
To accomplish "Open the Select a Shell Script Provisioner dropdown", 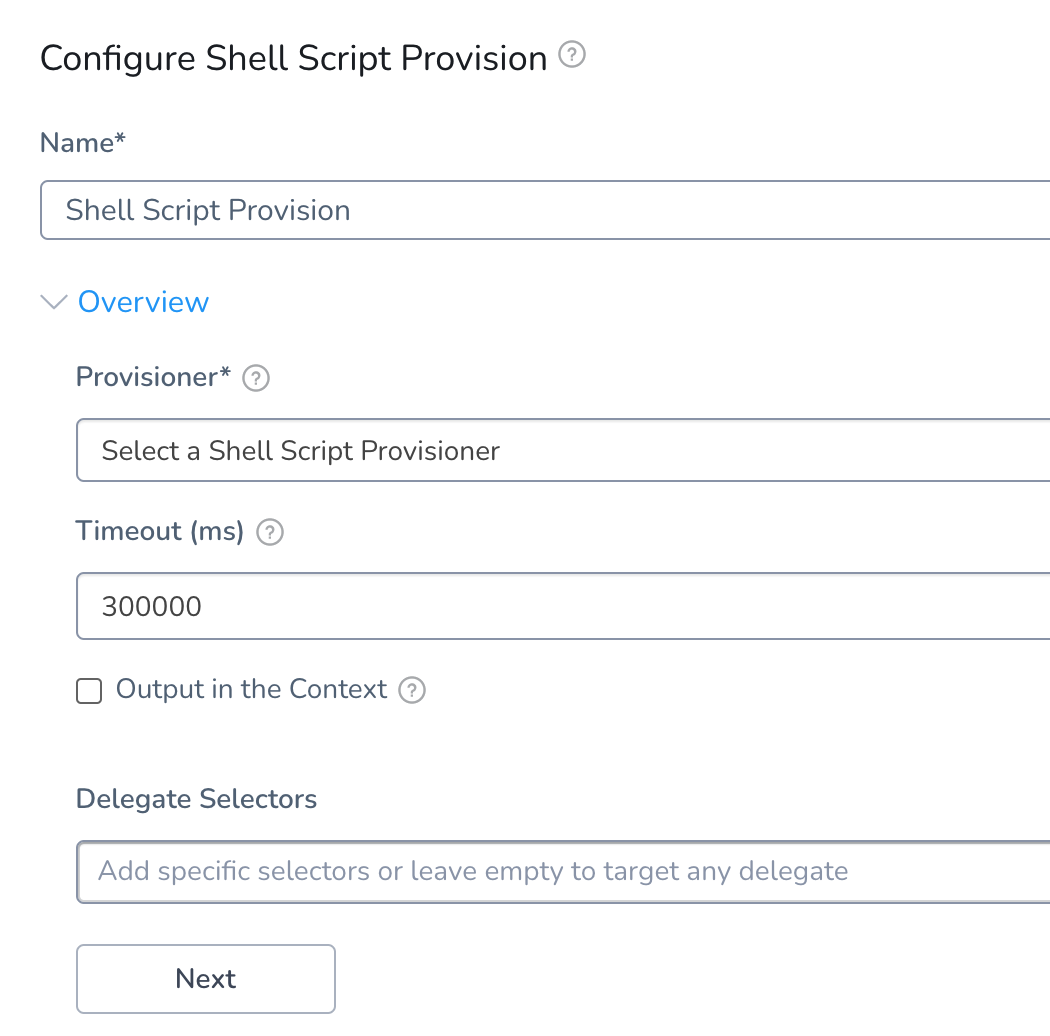I will coord(563,450).
